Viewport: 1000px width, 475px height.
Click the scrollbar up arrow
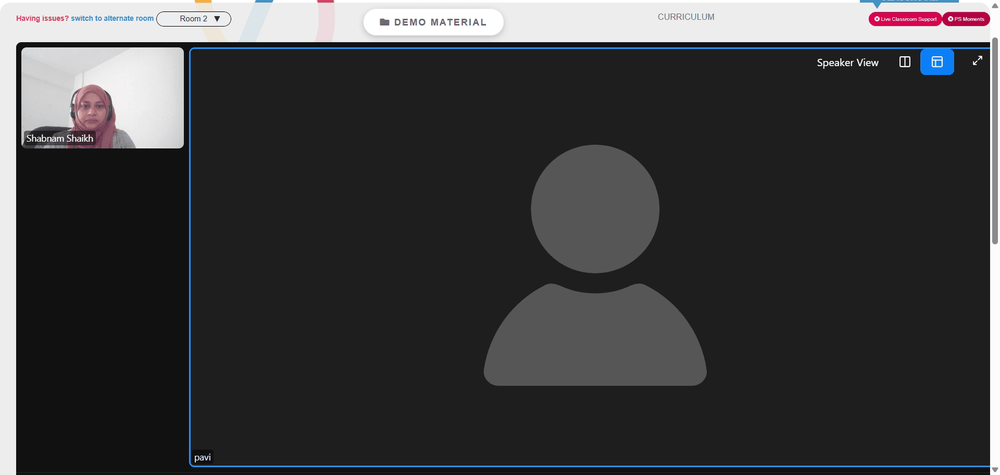[995, 5]
